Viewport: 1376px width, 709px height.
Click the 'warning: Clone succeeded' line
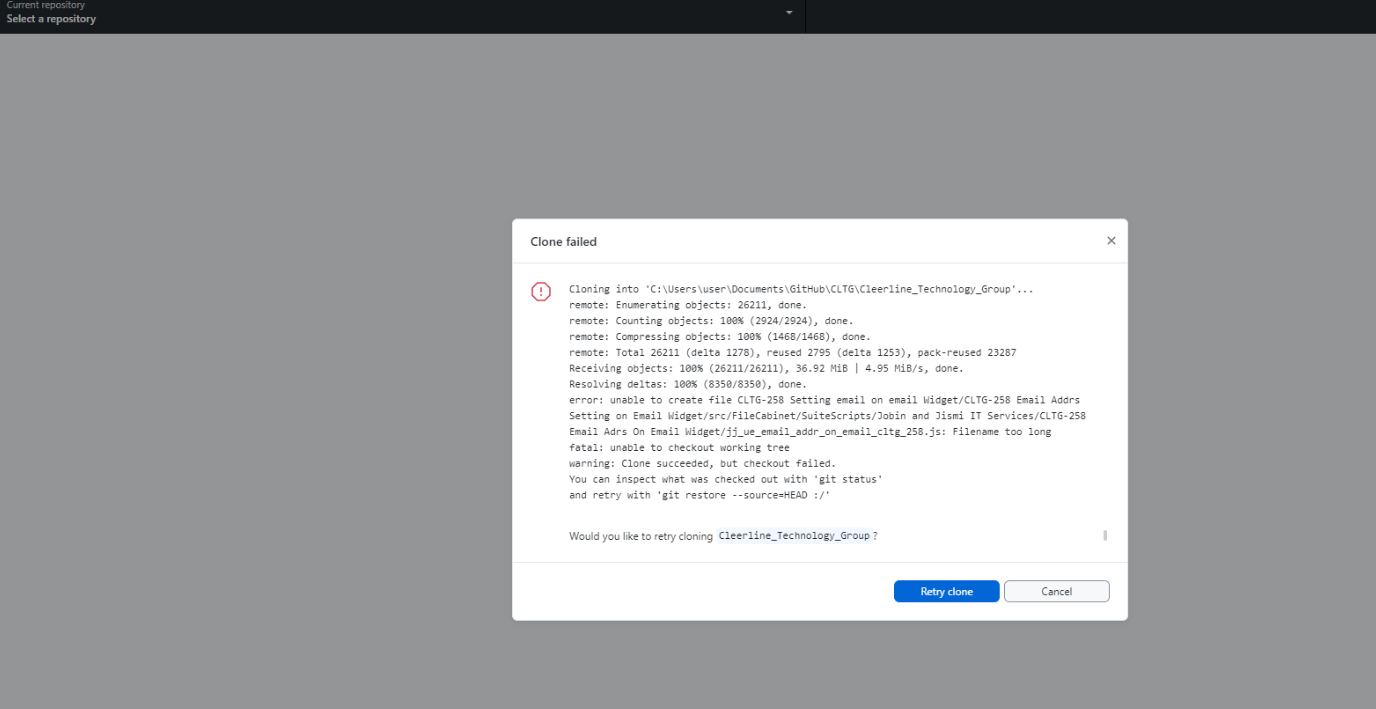point(702,464)
